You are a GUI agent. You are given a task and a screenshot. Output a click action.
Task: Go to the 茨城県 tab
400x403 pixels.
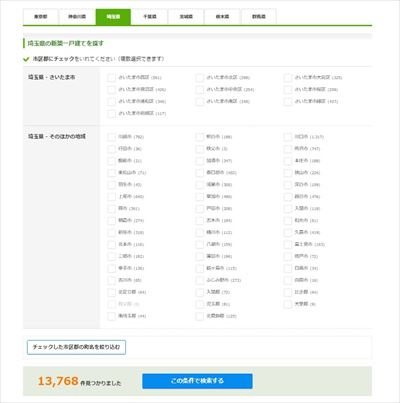(186, 17)
